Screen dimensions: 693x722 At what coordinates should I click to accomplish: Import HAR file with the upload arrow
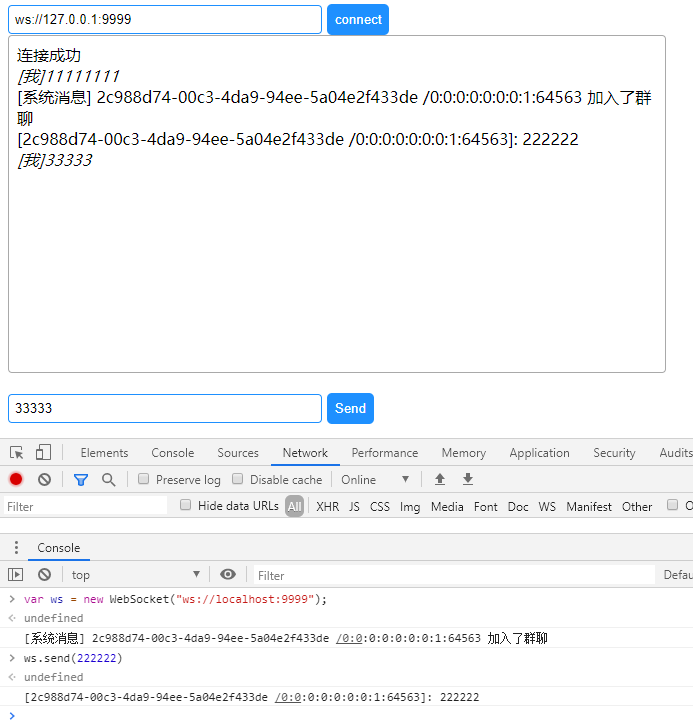(x=440, y=479)
